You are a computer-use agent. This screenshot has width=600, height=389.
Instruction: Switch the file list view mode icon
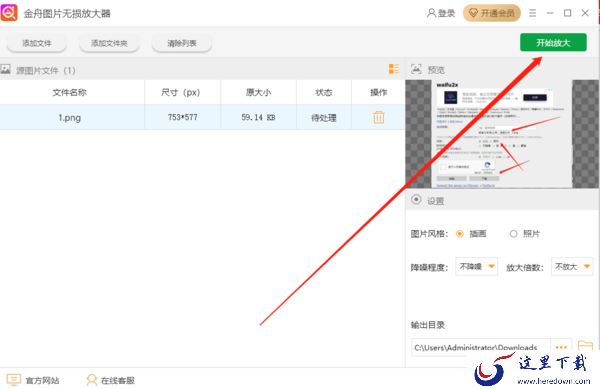393,69
